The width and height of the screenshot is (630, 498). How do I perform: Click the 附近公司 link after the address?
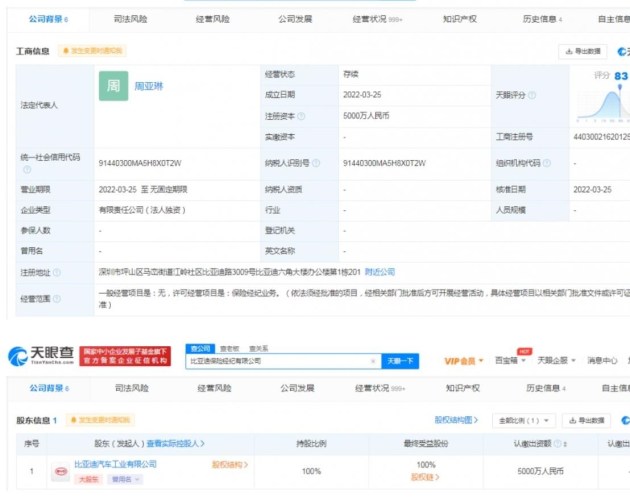click(x=380, y=272)
